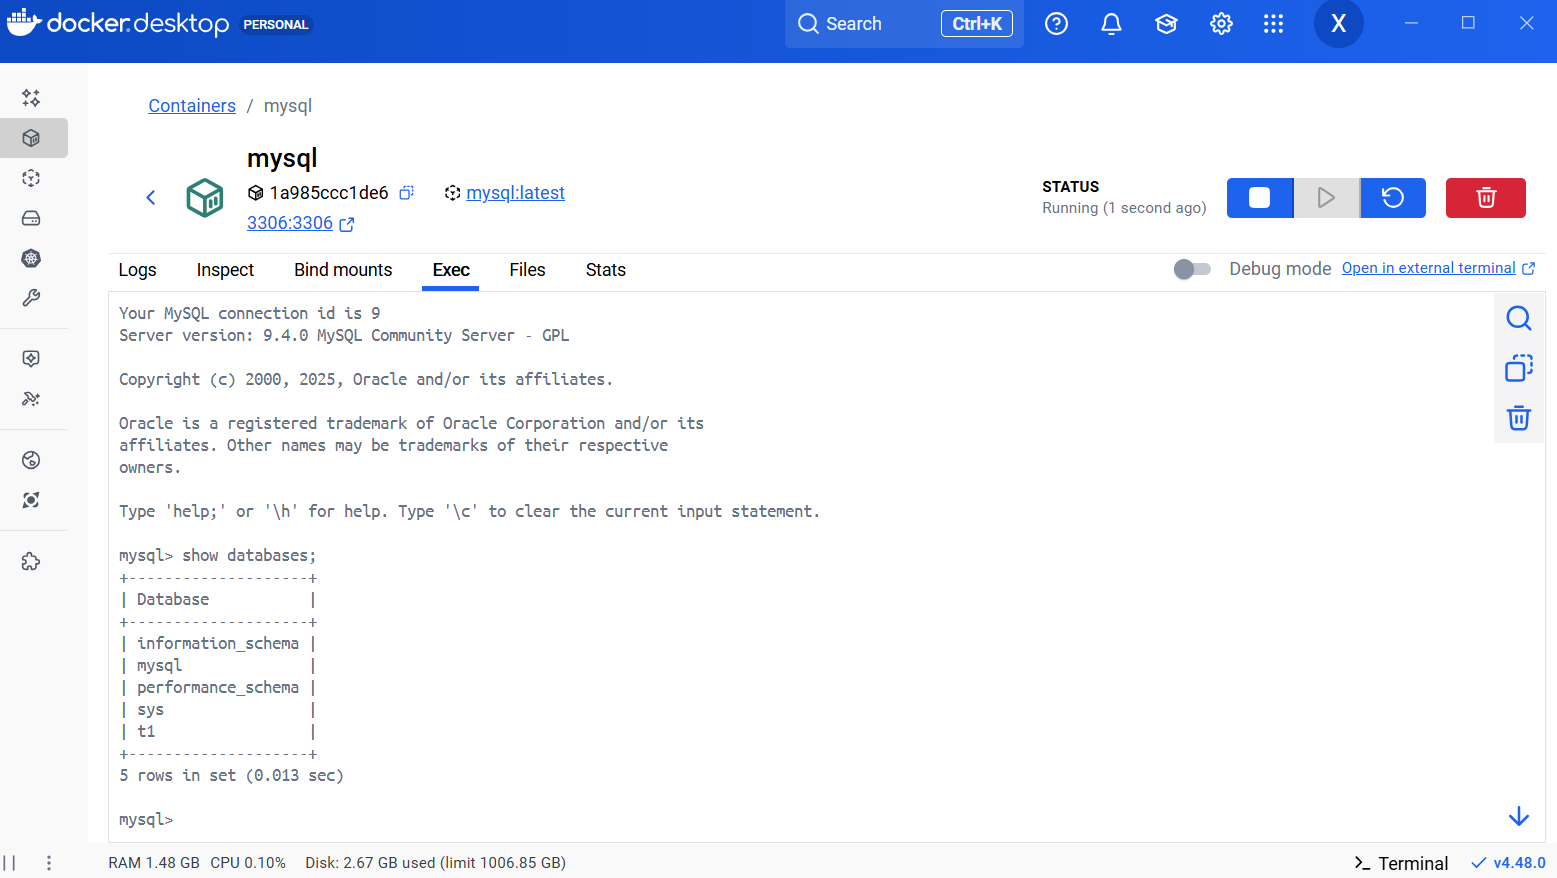
Task: Open Docker Hub icon in sidebar
Action: [x=31, y=460]
